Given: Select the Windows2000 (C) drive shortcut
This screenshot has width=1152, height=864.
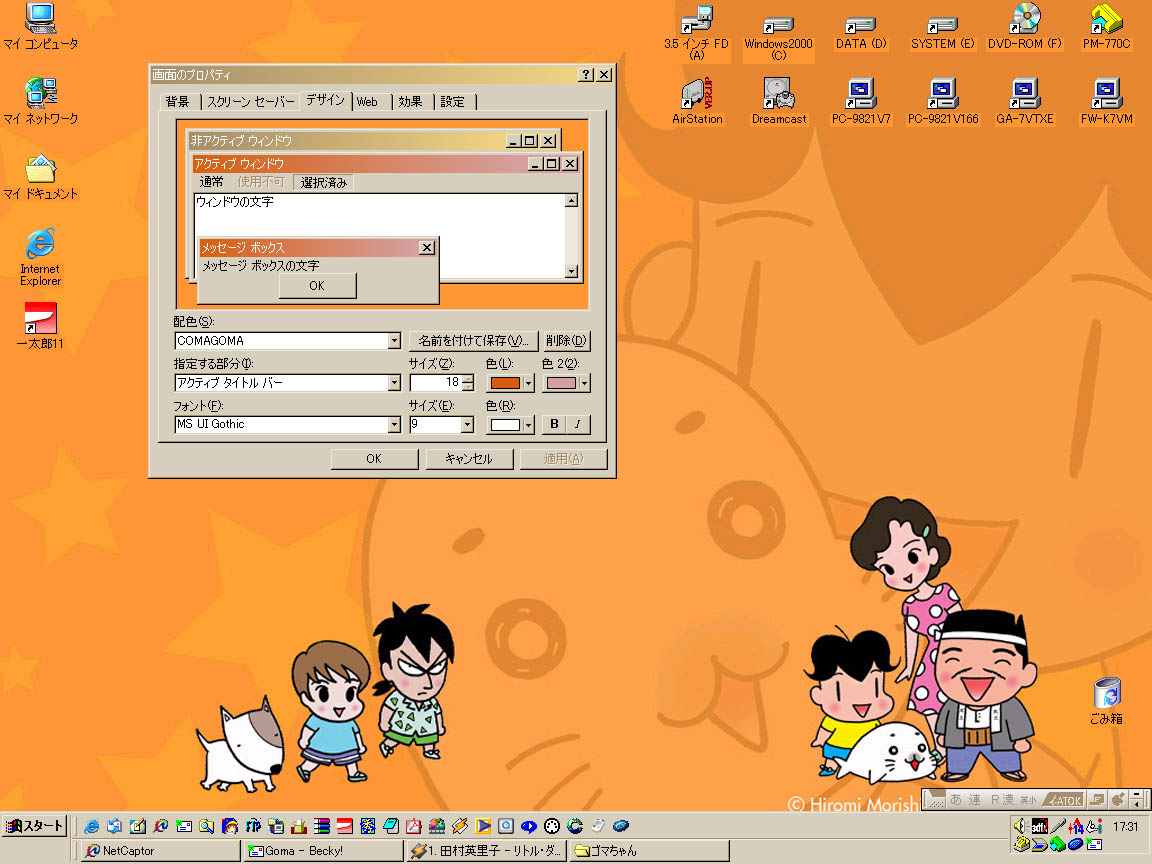Looking at the screenshot, I should 779,37.
